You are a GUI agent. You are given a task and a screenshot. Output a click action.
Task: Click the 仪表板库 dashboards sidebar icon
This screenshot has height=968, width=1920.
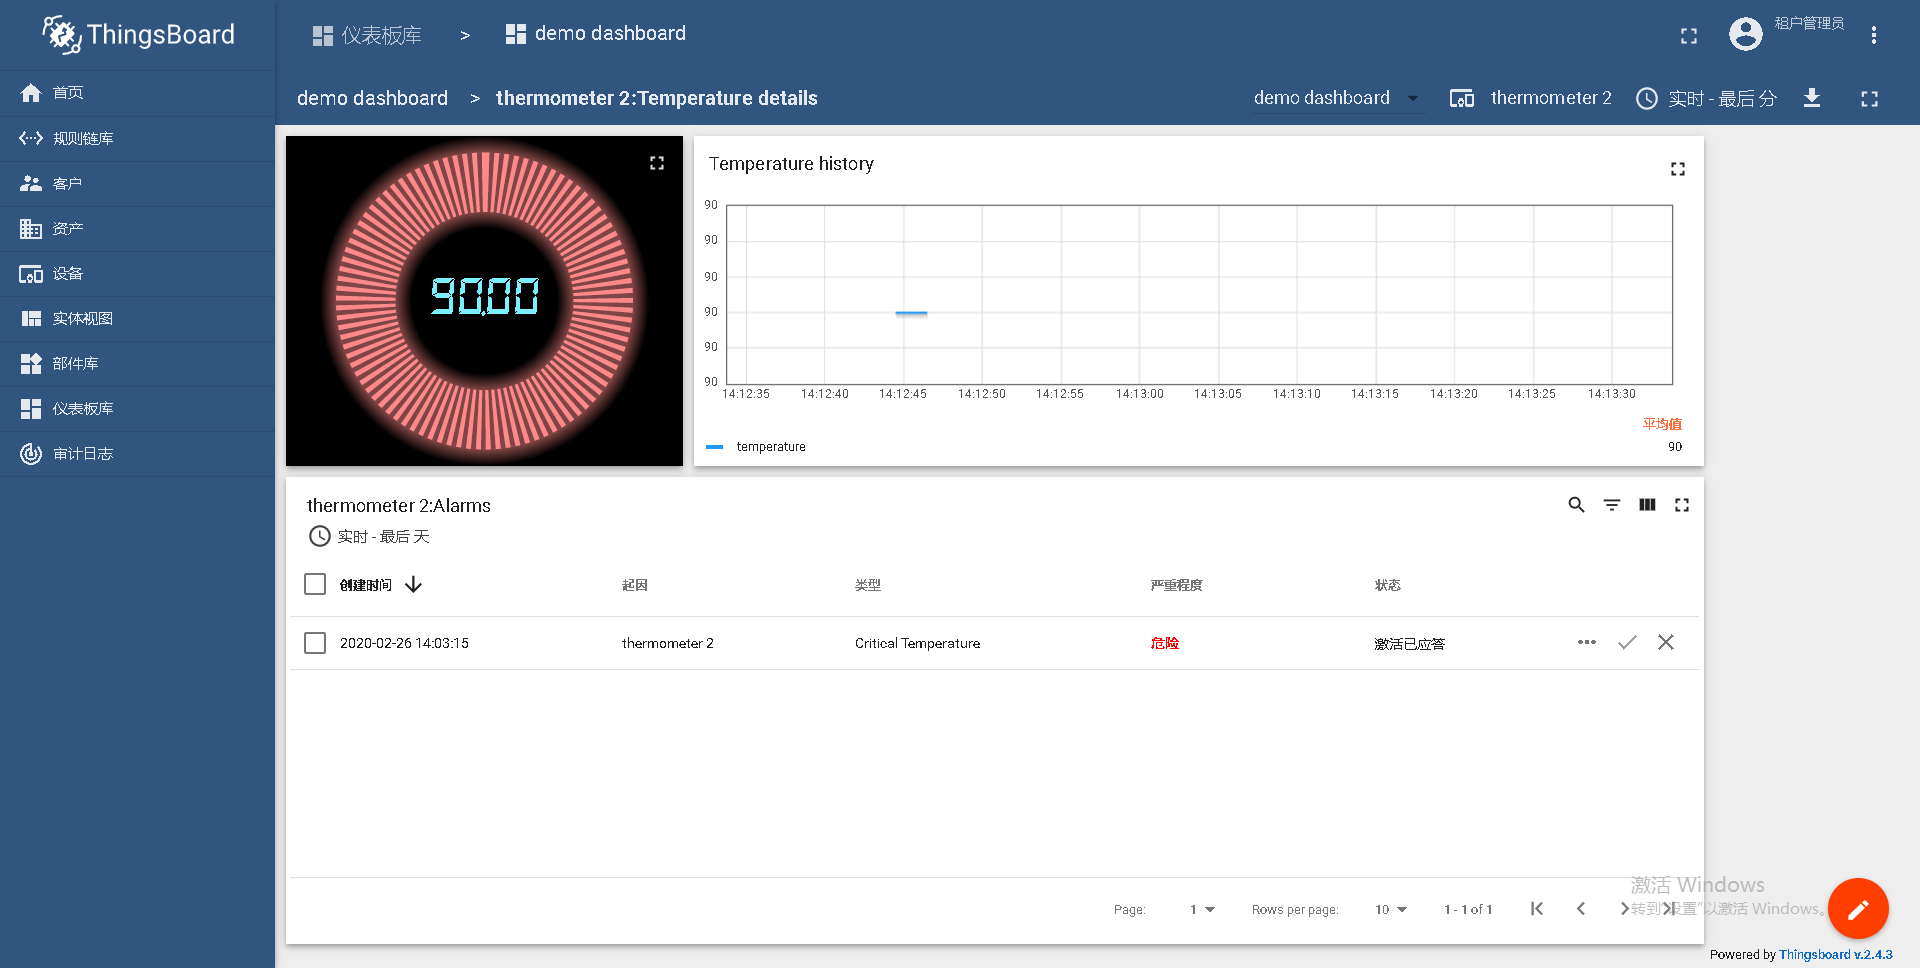point(31,409)
